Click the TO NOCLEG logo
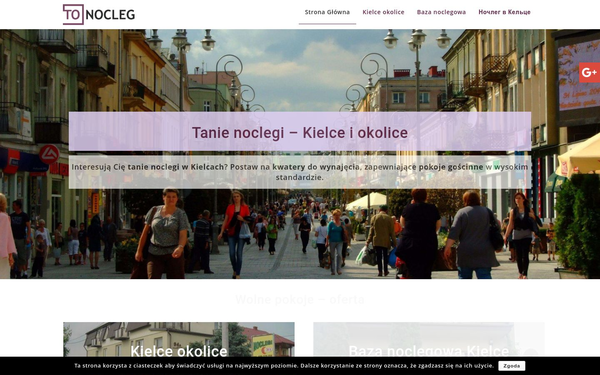 (99, 15)
